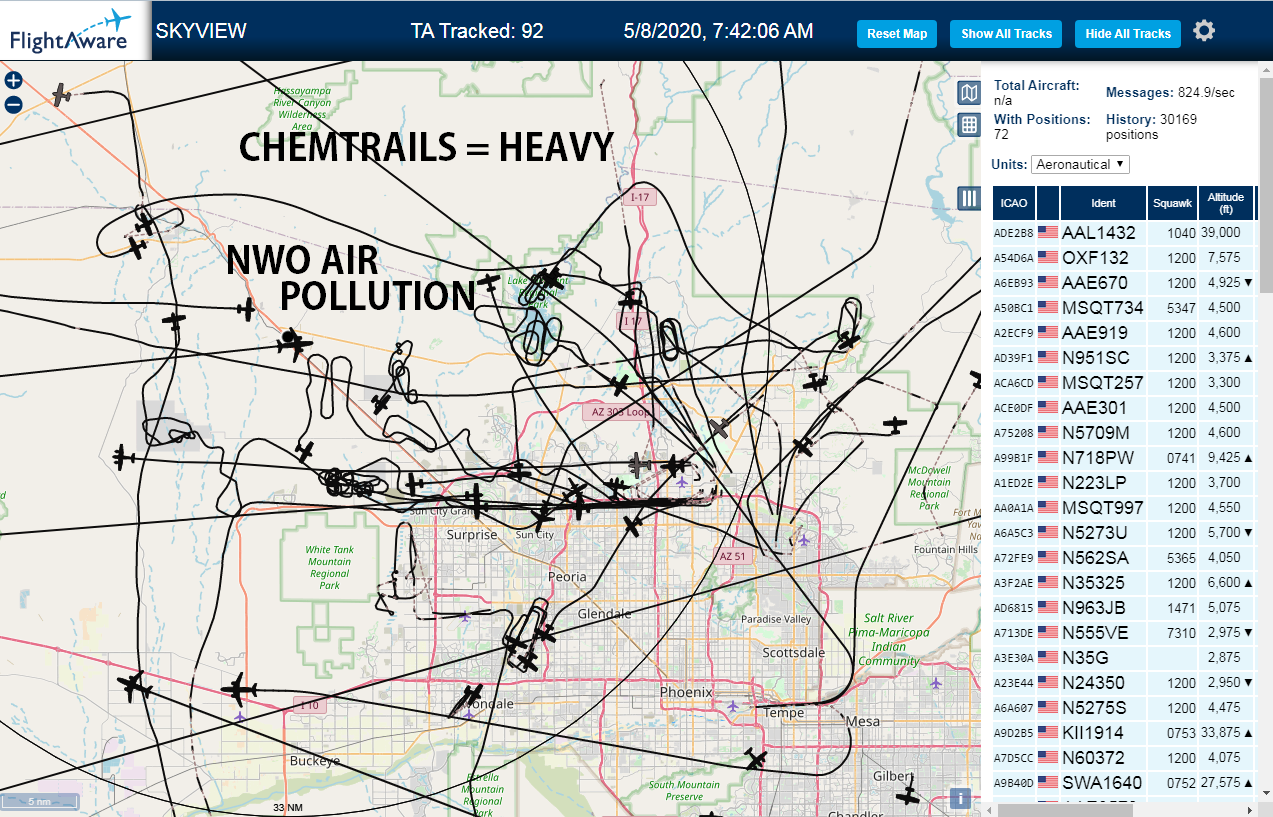Click the sidebar scrollbar up arrow
This screenshot has width=1273, height=817.
click(x=1264, y=69)
